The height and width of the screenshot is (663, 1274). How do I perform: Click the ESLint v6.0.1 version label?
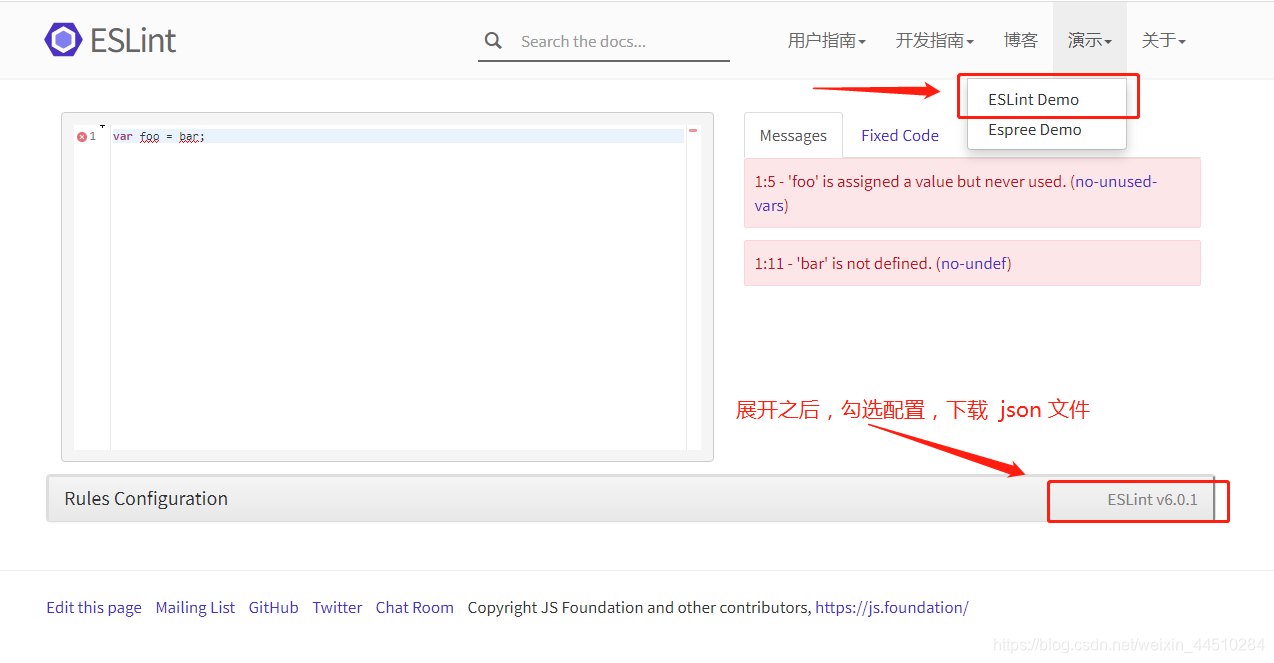coord(1152,499)
